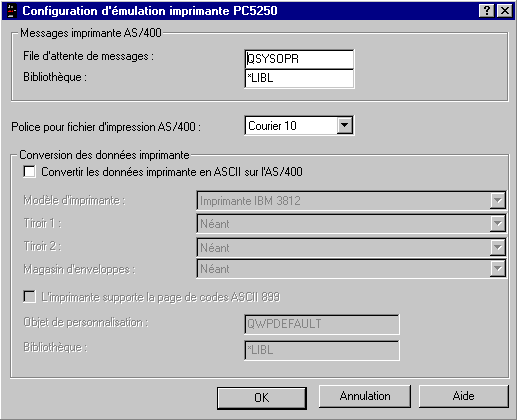This screenshot has width=517, height=420.
Task: Click the PC5250 application icon in title bar
Action: pyautogui.click(x=12, y=10)
